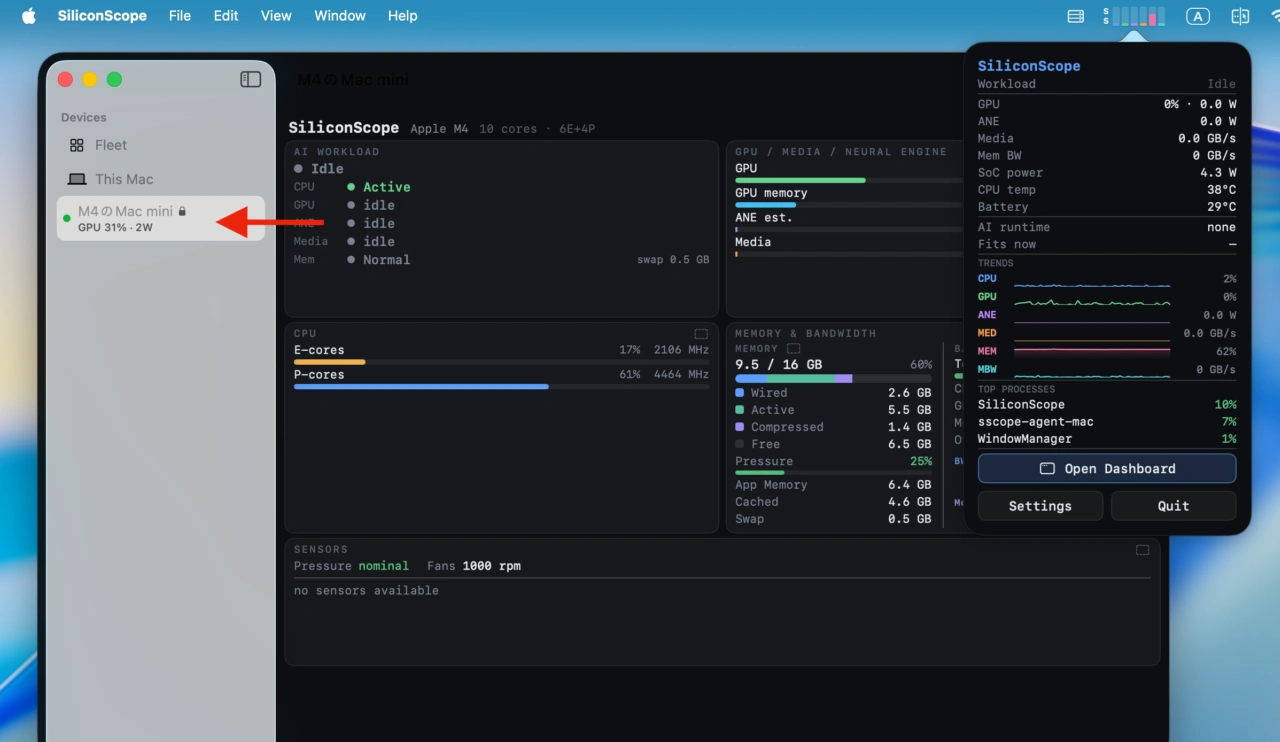Viewport: 1280px width, 742px height.
Task: Open Settings from the popup
Action: [x=1040, y=506]
